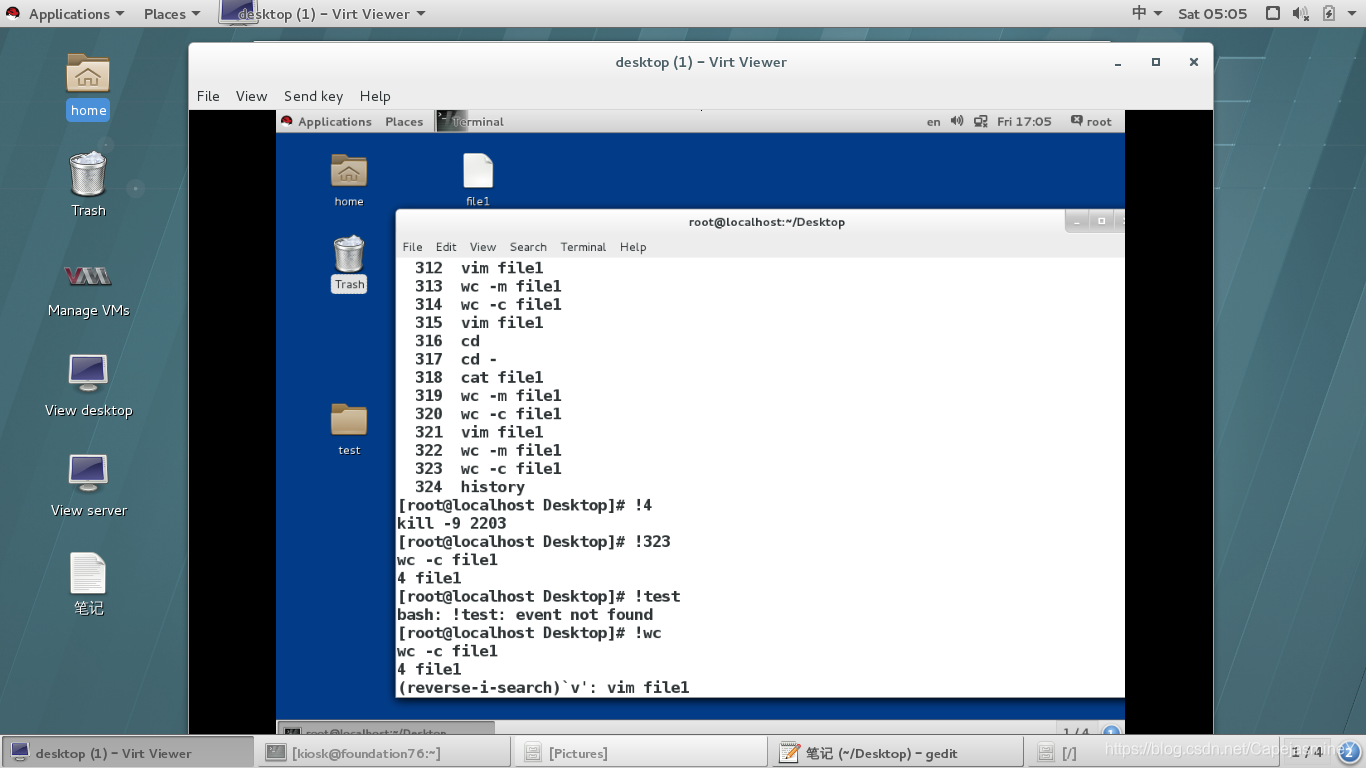Click the root user label in guest panel
The image size is (1366, 768).
tap(1099, 121)
